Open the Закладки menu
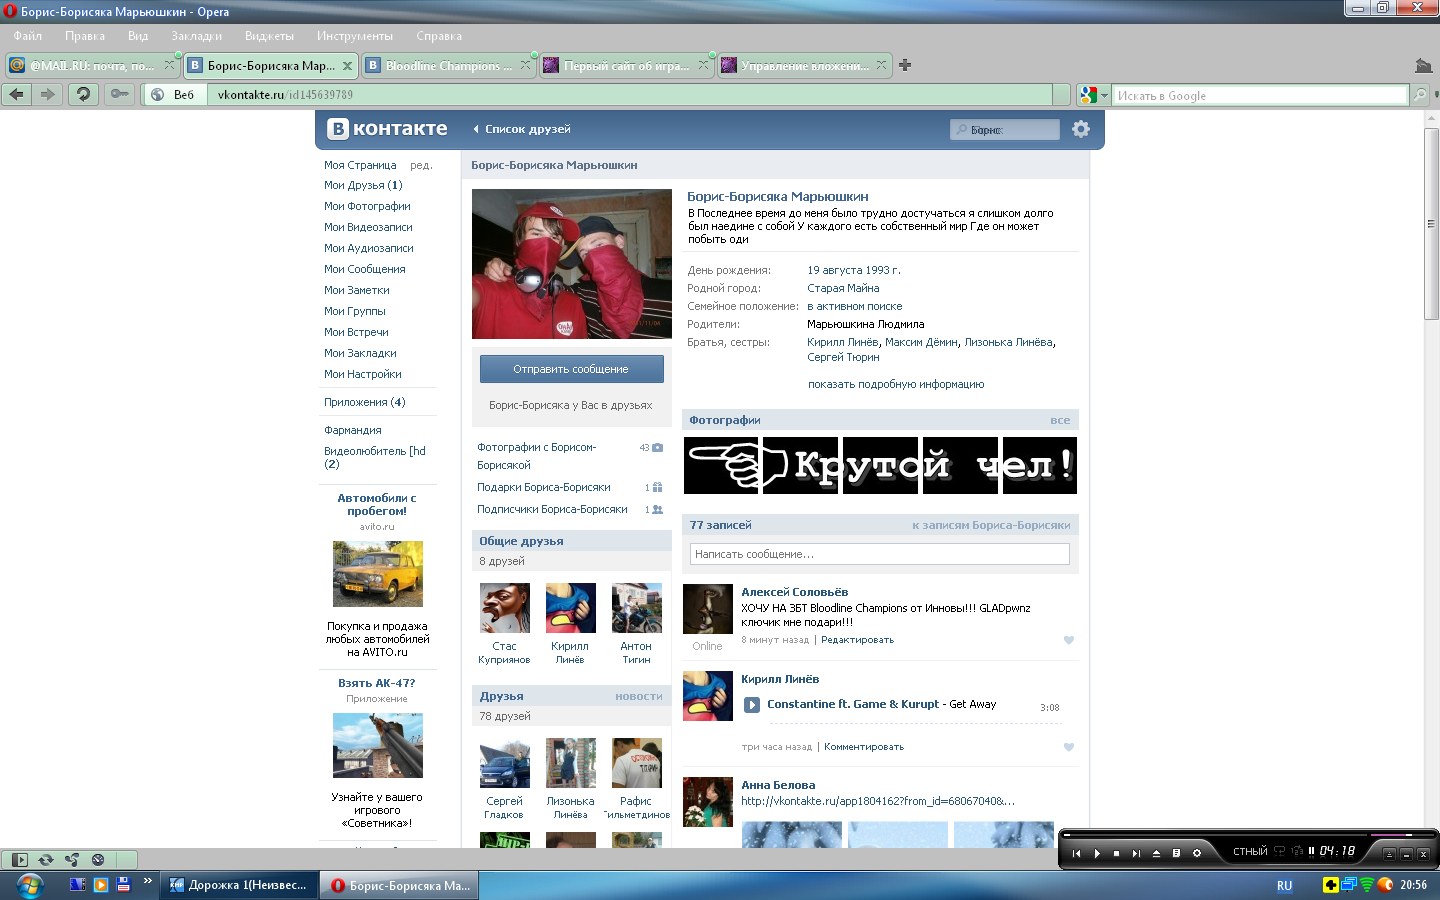 pos(196,36)
